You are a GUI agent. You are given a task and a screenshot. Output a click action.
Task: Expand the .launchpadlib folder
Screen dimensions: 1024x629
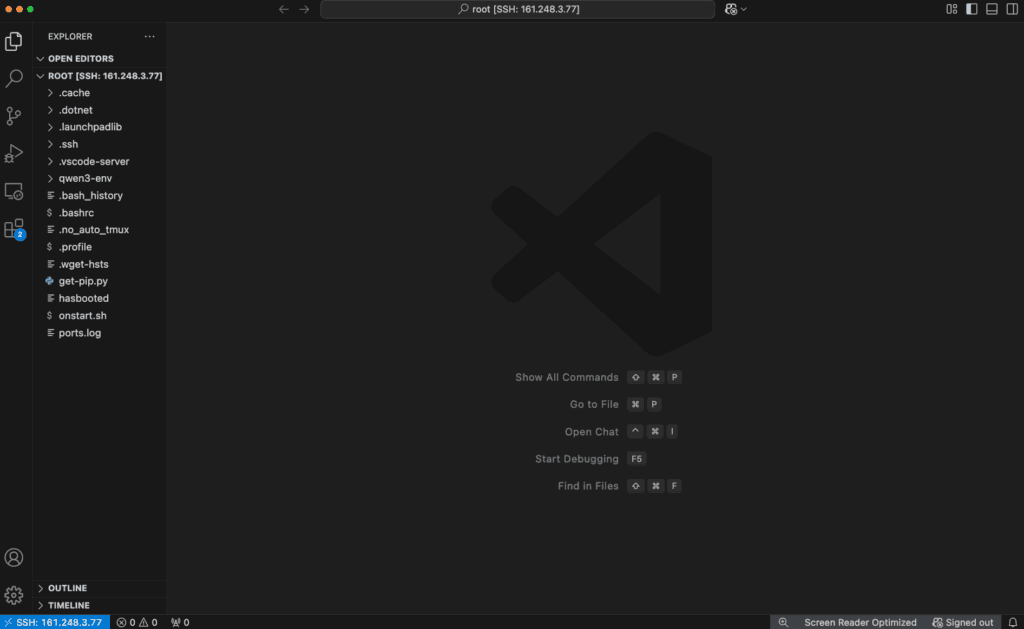99,127
